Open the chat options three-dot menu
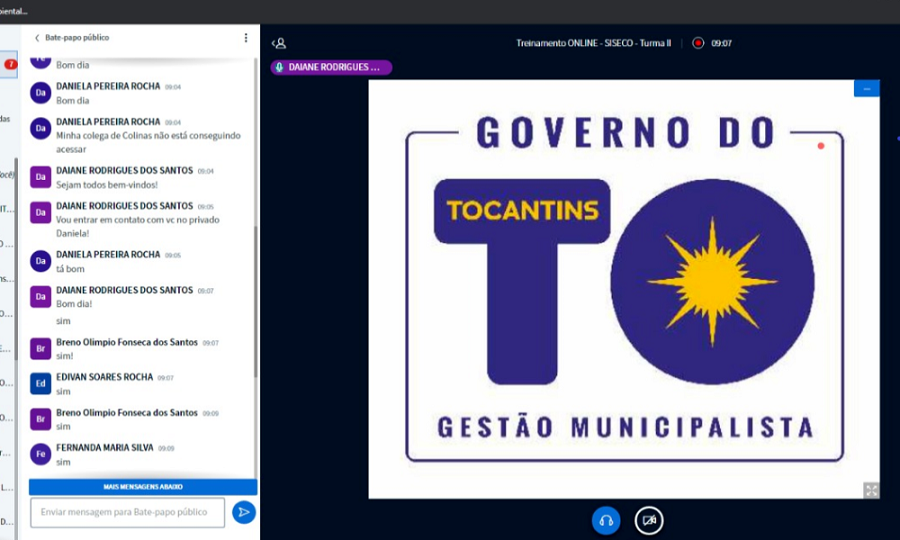Screen dimensions: 900x540 246,38
